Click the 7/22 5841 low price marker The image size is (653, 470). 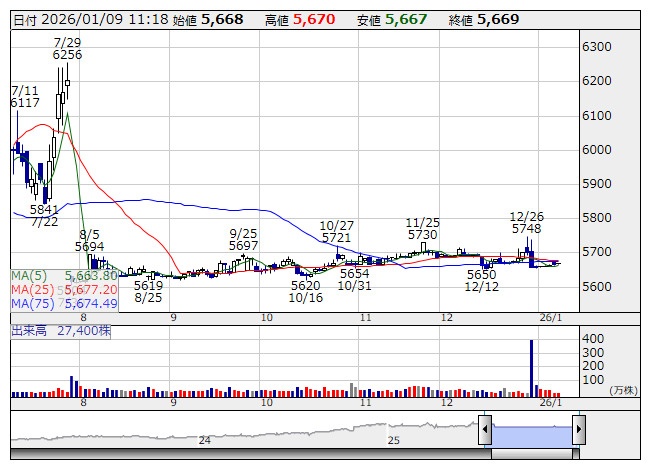pyautogui.click(x=44, y=216)
